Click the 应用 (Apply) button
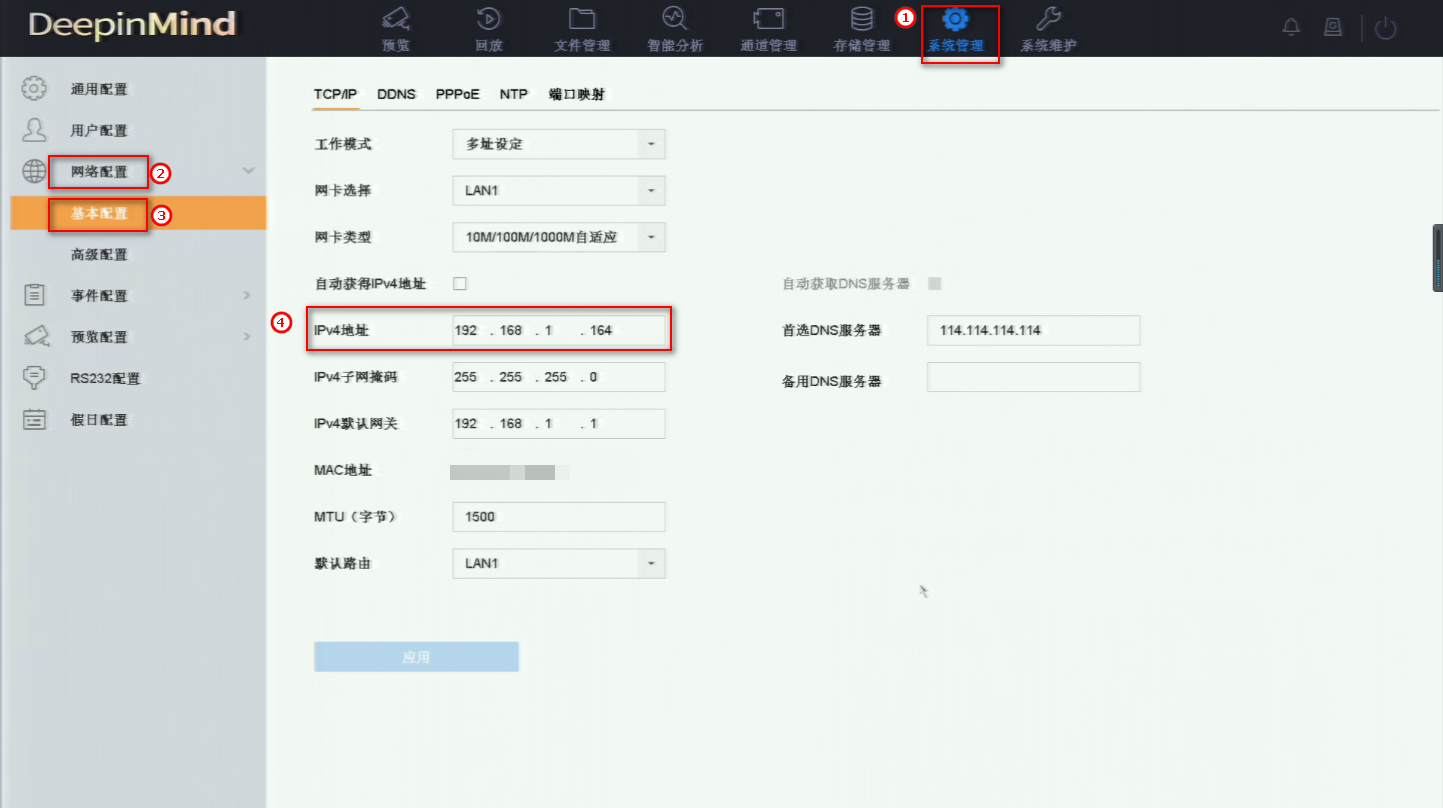Image resolution: width=1443 pixels, height=808 pixels. click(x=416, y=656)
